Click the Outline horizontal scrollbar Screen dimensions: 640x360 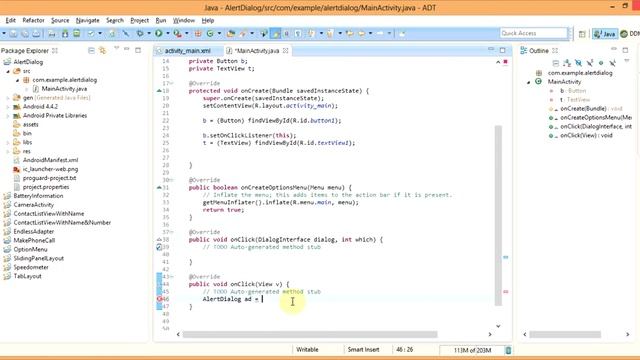tap(565, 334)
